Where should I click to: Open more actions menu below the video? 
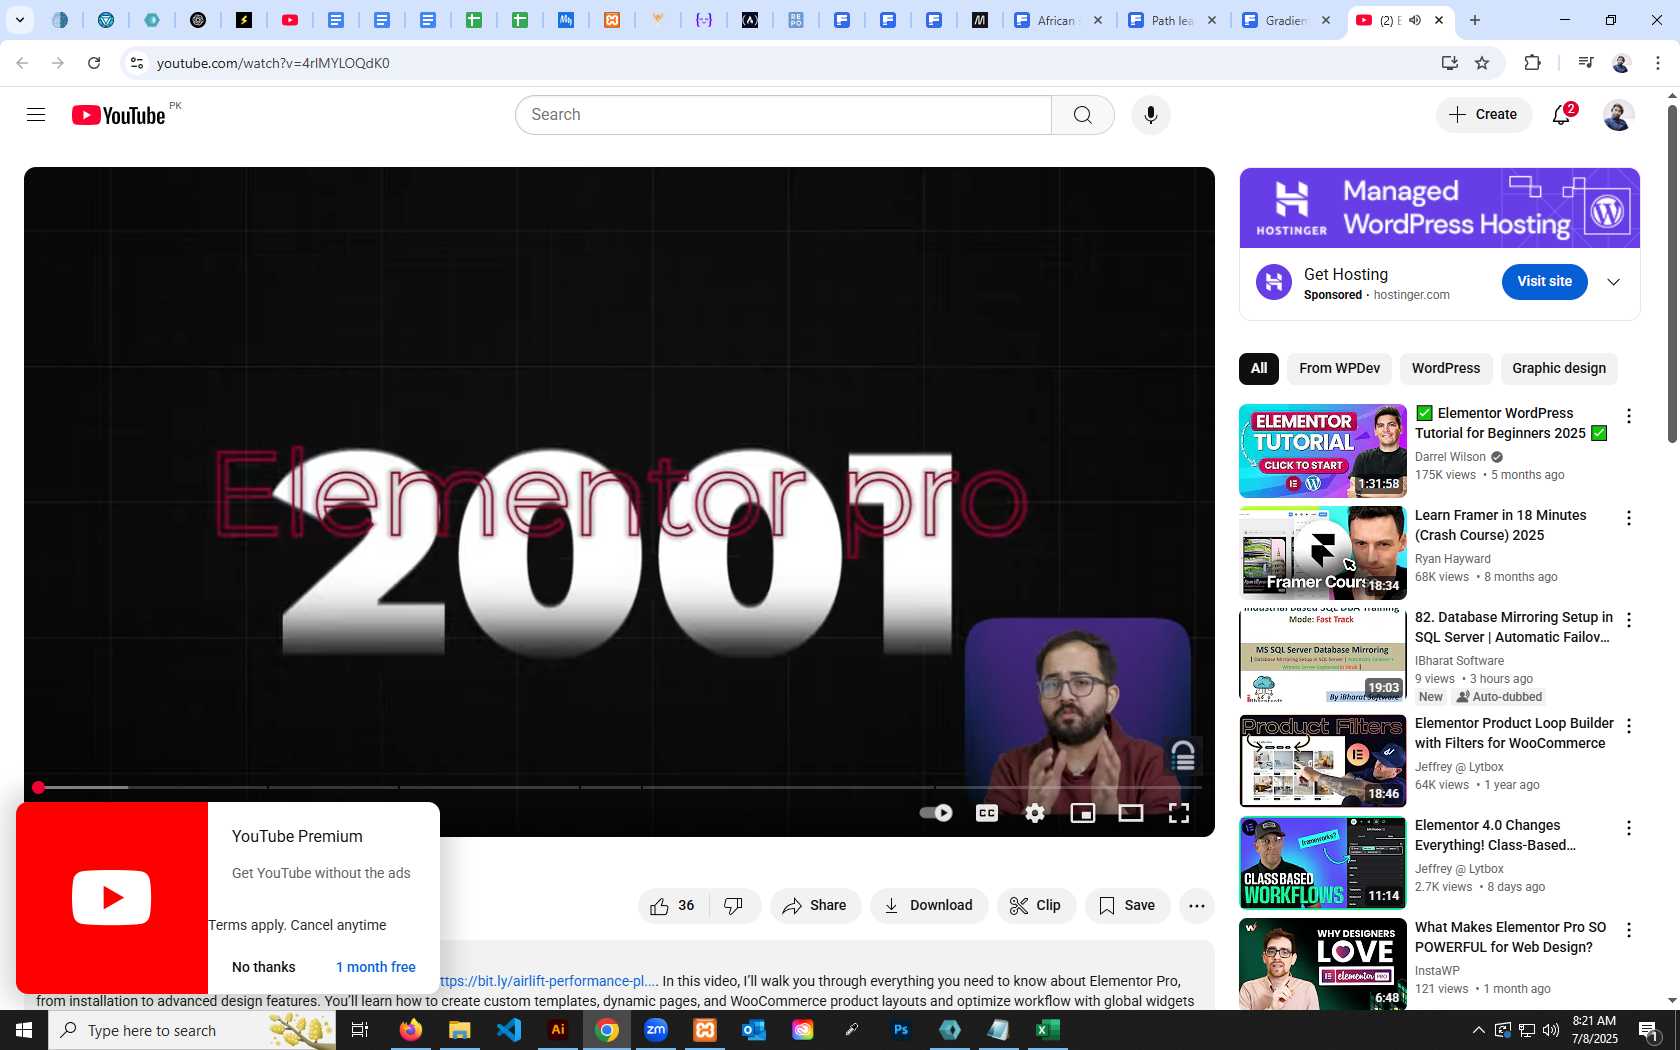[1197, 906]
